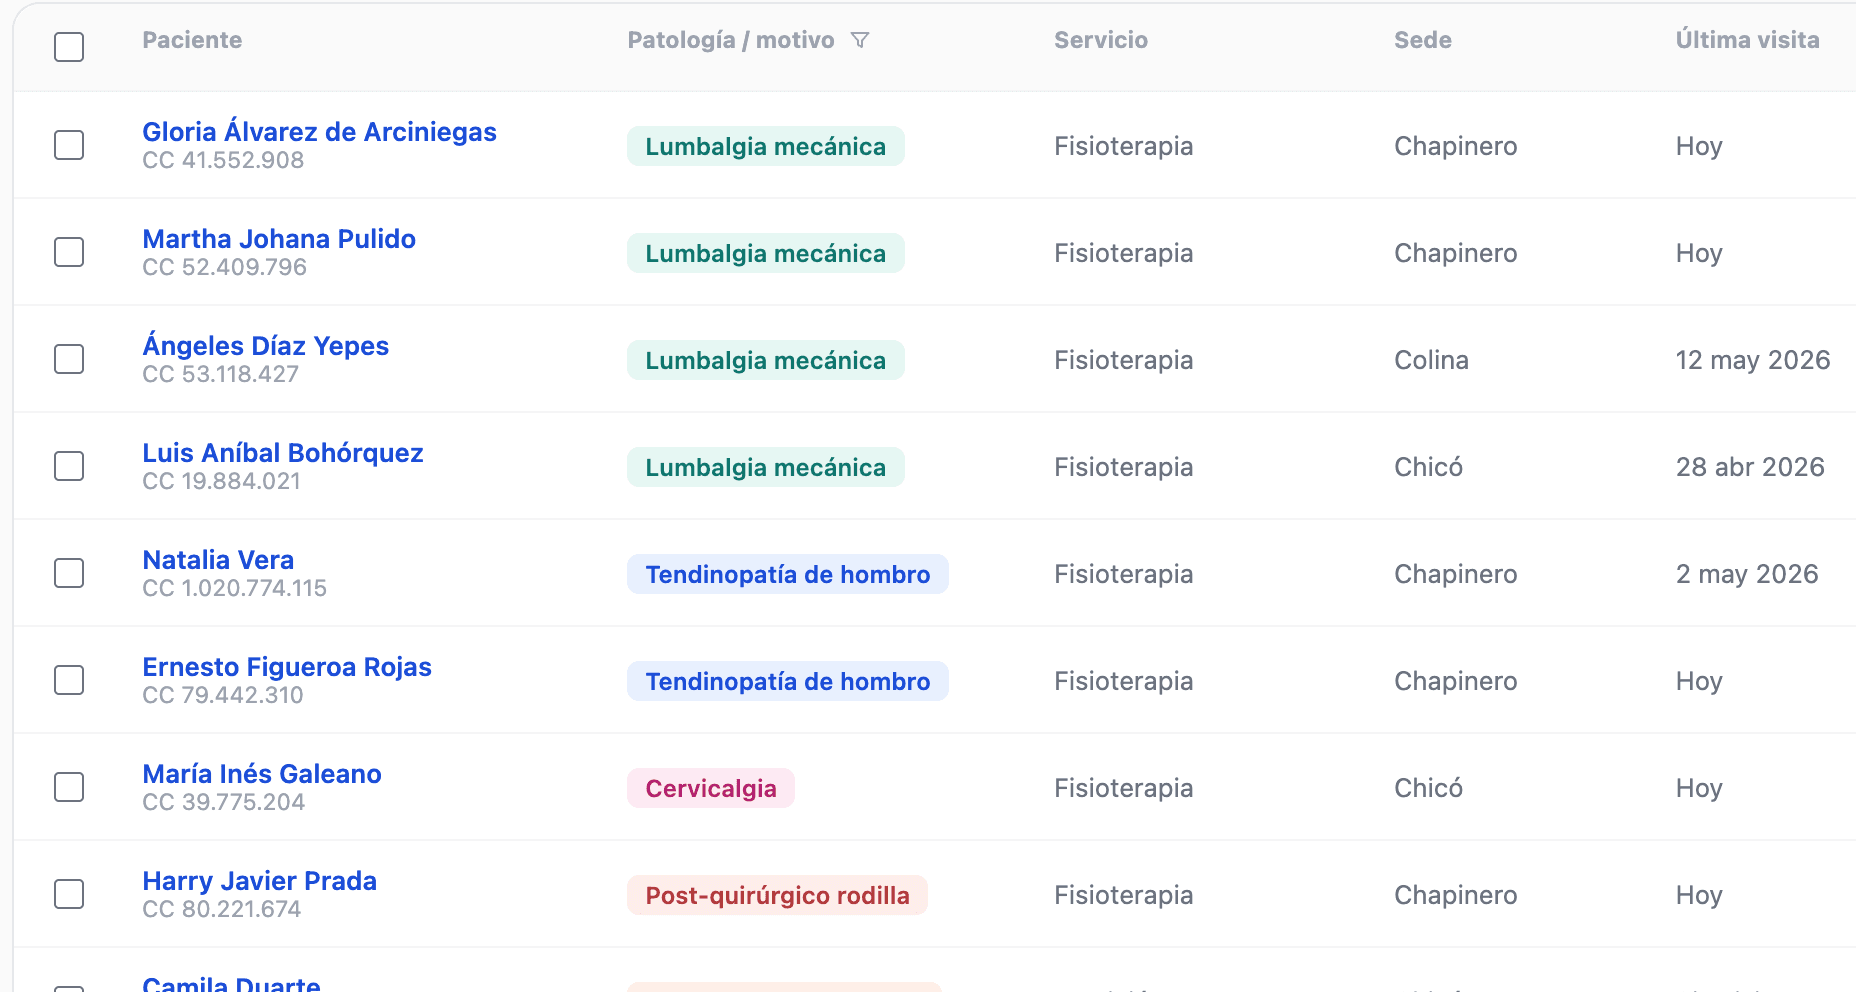Open Natalia Vera's patient page

tap(218, 560)
